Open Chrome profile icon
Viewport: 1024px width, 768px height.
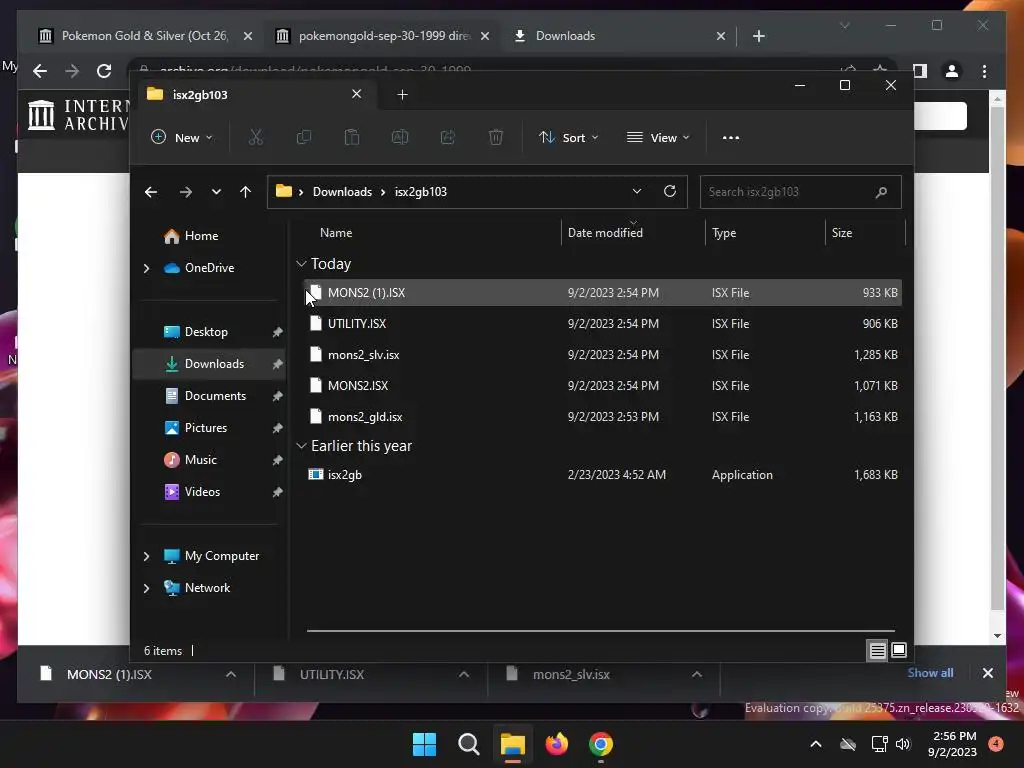[x=952, y=71]
